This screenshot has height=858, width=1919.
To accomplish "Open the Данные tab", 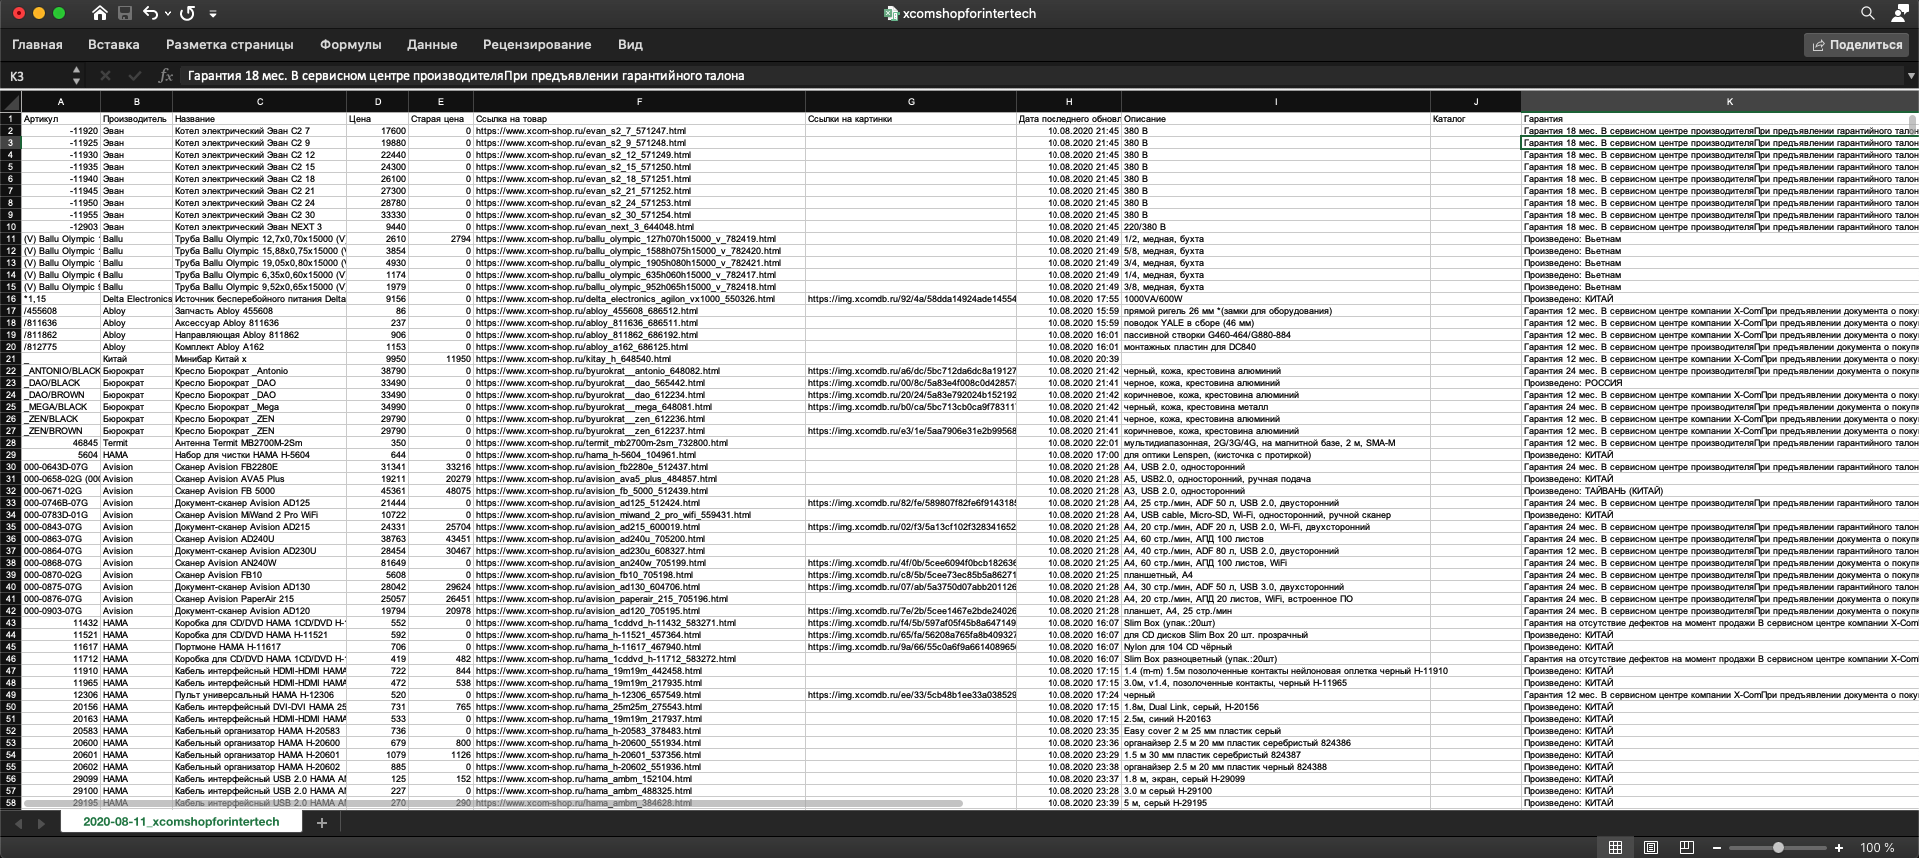I will tap(432, 44).
